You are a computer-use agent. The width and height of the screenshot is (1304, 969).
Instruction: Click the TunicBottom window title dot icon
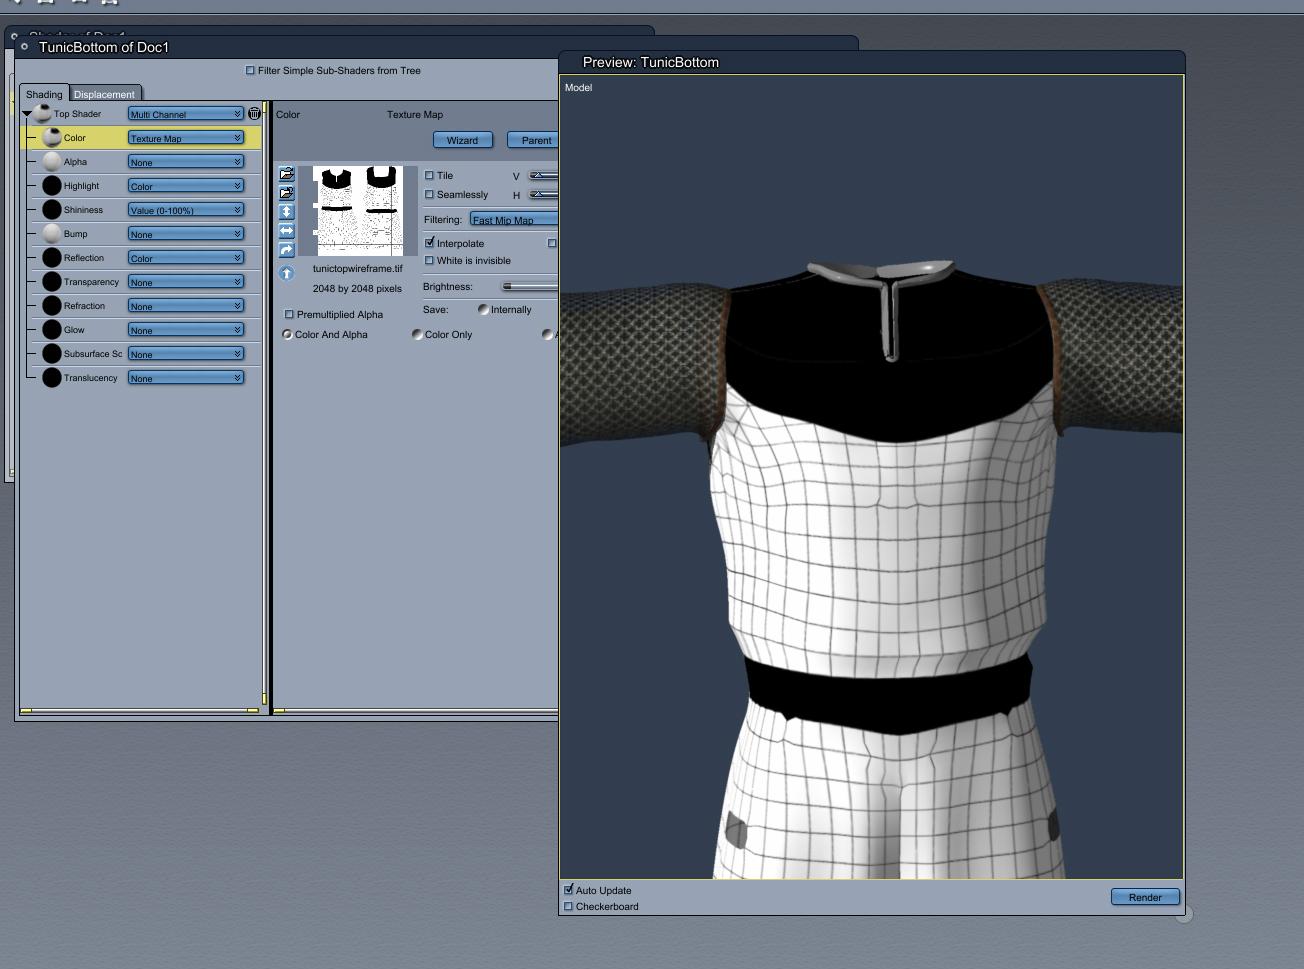click(x=24, y=46)
